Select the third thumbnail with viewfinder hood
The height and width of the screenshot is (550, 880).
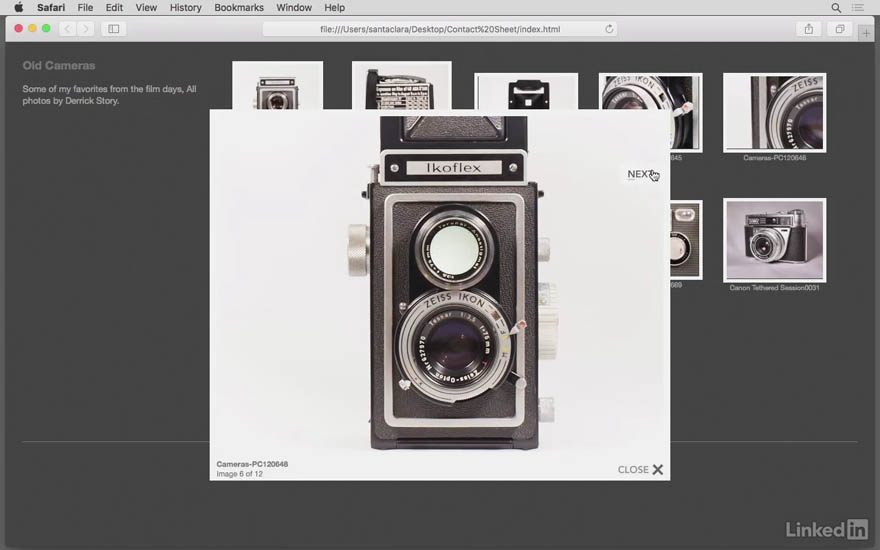(x=526, y=91)
